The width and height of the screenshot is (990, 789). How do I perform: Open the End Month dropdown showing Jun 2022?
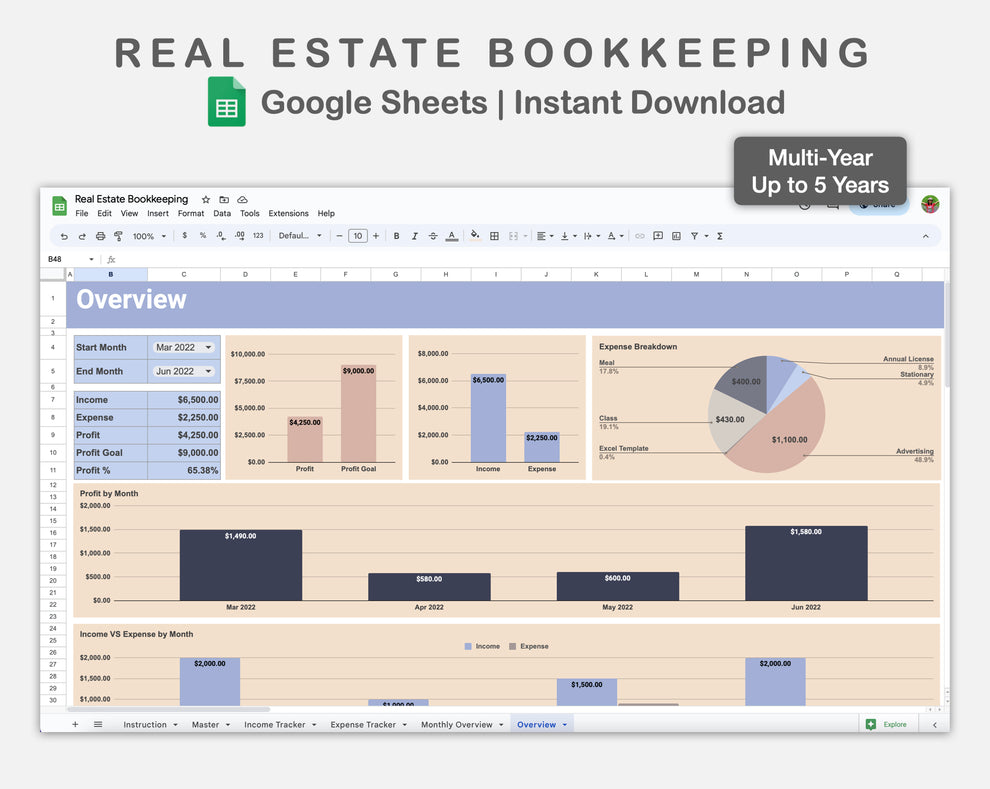[184, 371]
